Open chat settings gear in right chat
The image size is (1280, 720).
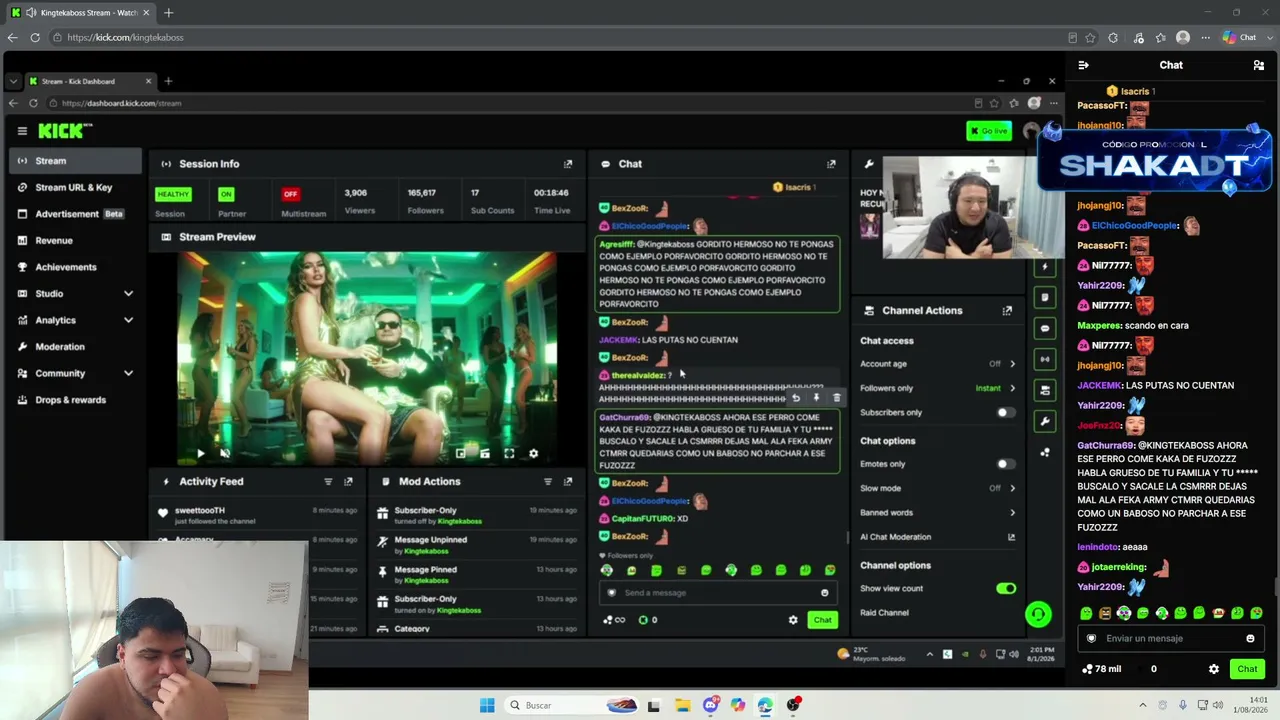[1214, 669]
